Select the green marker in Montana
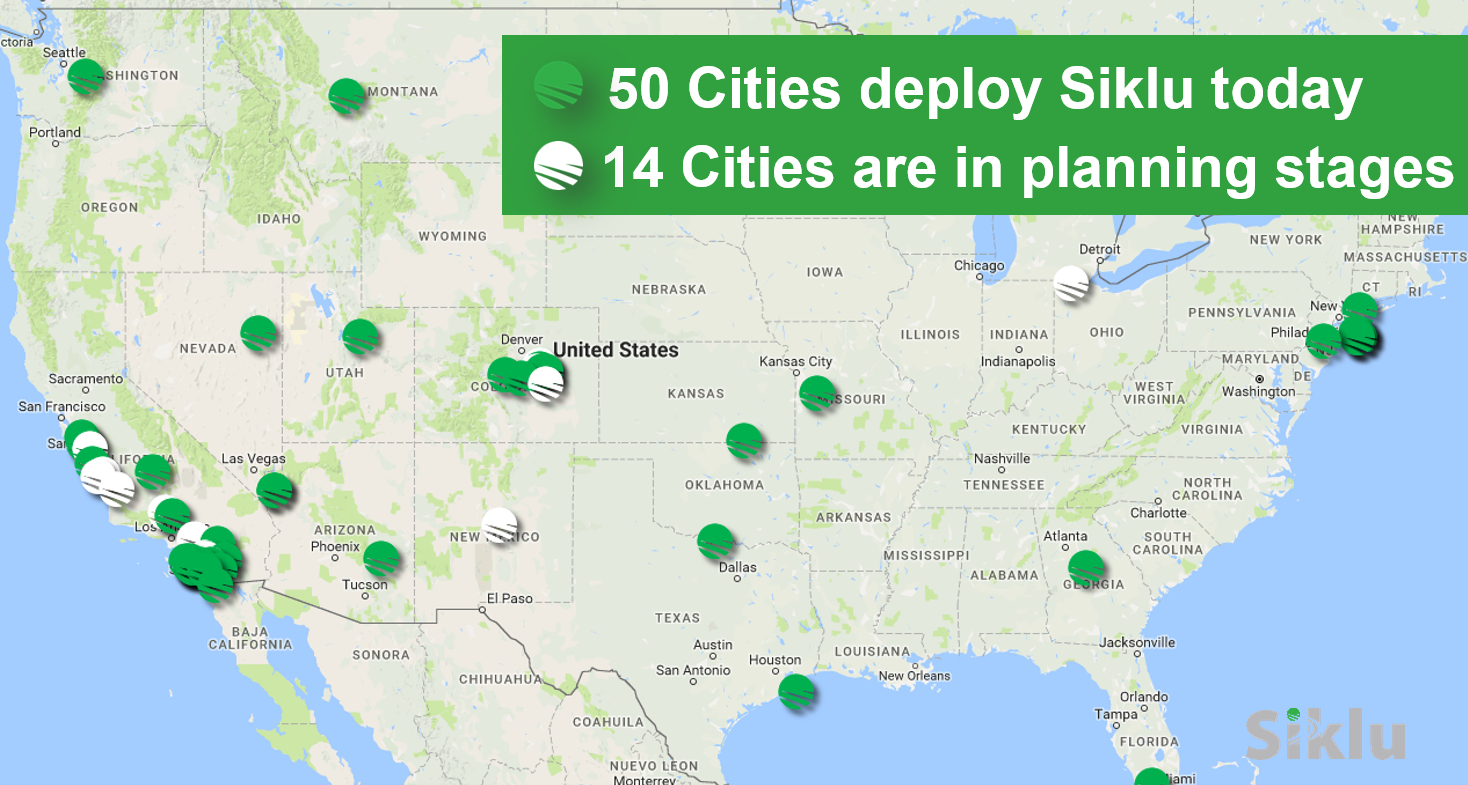 pyautogui.click(x=347, y=96)
